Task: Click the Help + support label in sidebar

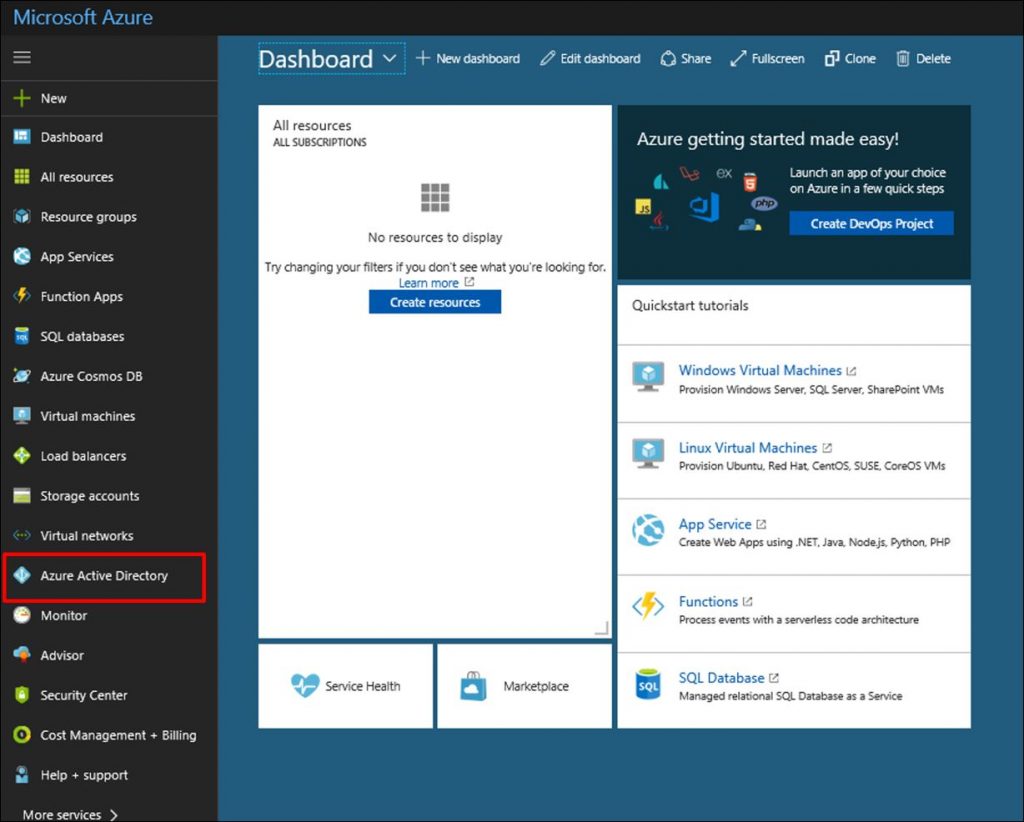Action: 84,775
